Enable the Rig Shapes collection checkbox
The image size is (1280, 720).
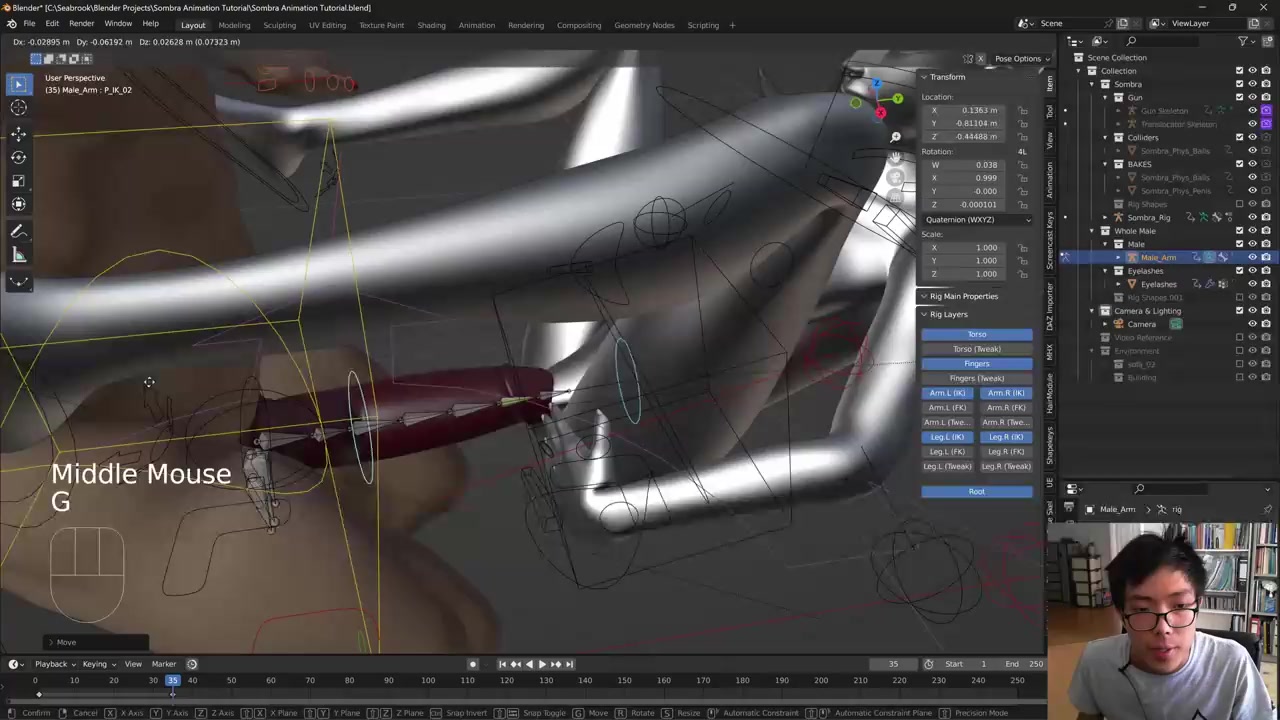pos(1239,204)
